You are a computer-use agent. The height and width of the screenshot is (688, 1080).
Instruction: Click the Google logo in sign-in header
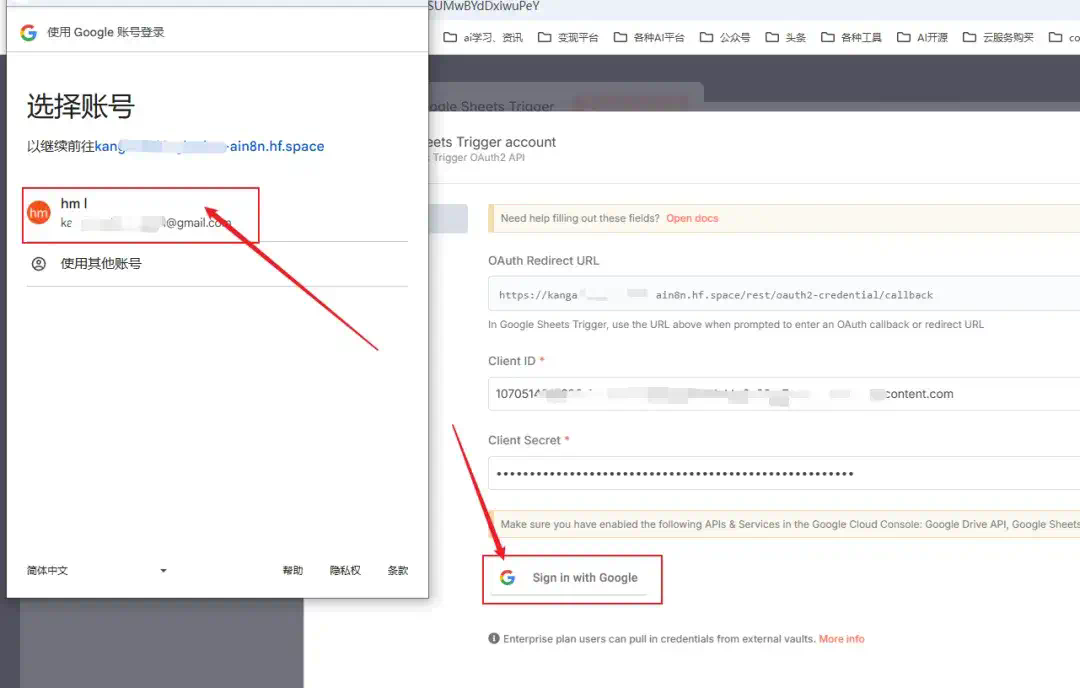(x=28, y=32)
